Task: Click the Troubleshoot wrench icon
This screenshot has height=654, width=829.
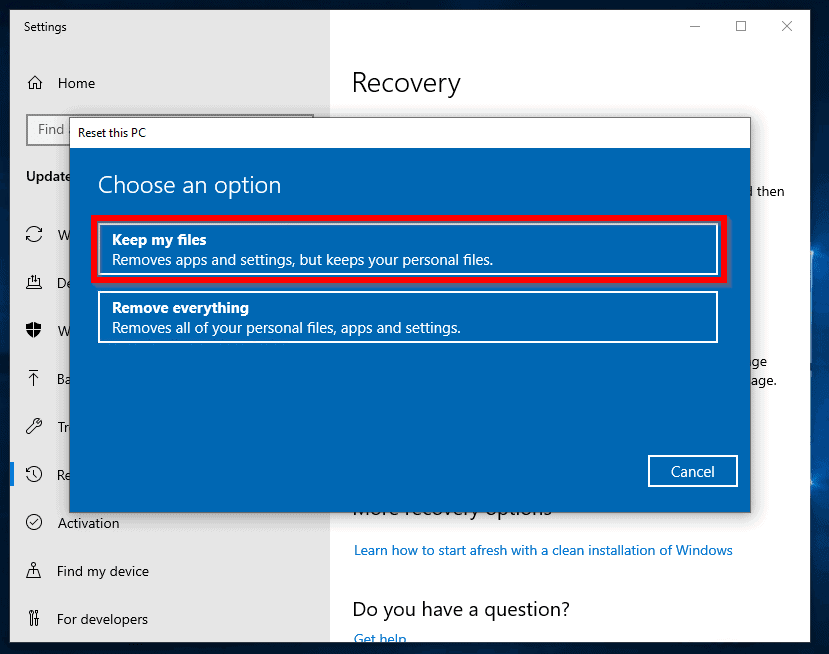Action: pos(34,426)
